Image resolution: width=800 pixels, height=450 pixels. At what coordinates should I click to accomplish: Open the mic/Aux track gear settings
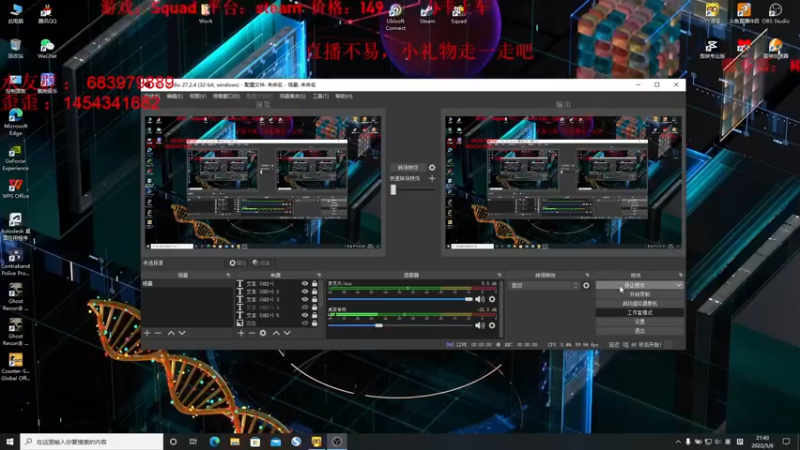[x=492, y=299]
